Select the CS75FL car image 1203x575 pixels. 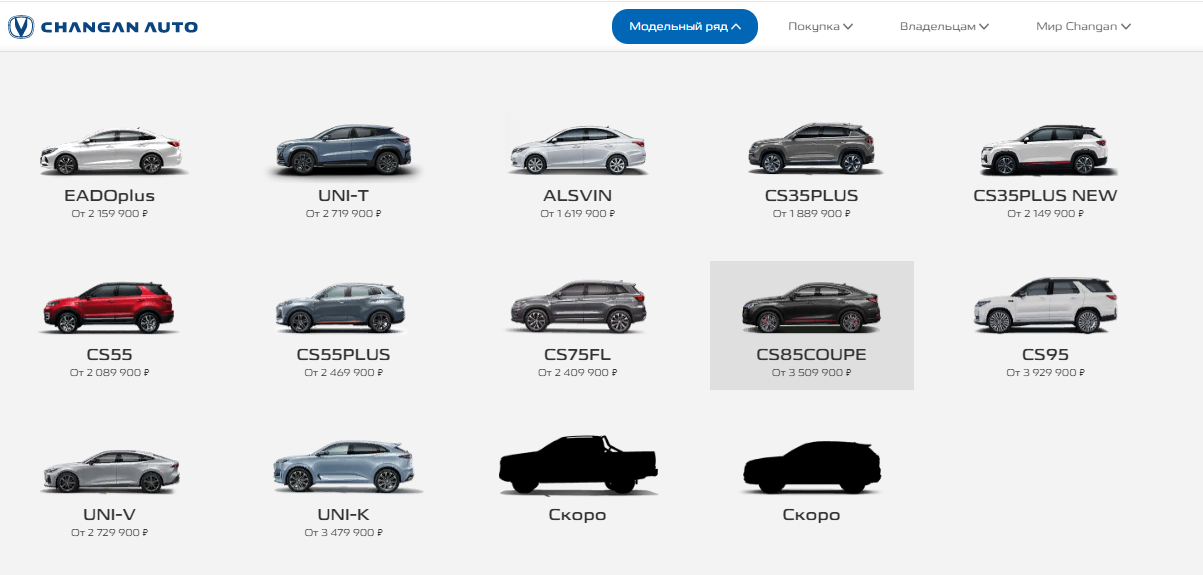pyautogui.click(x=577, y=307)
